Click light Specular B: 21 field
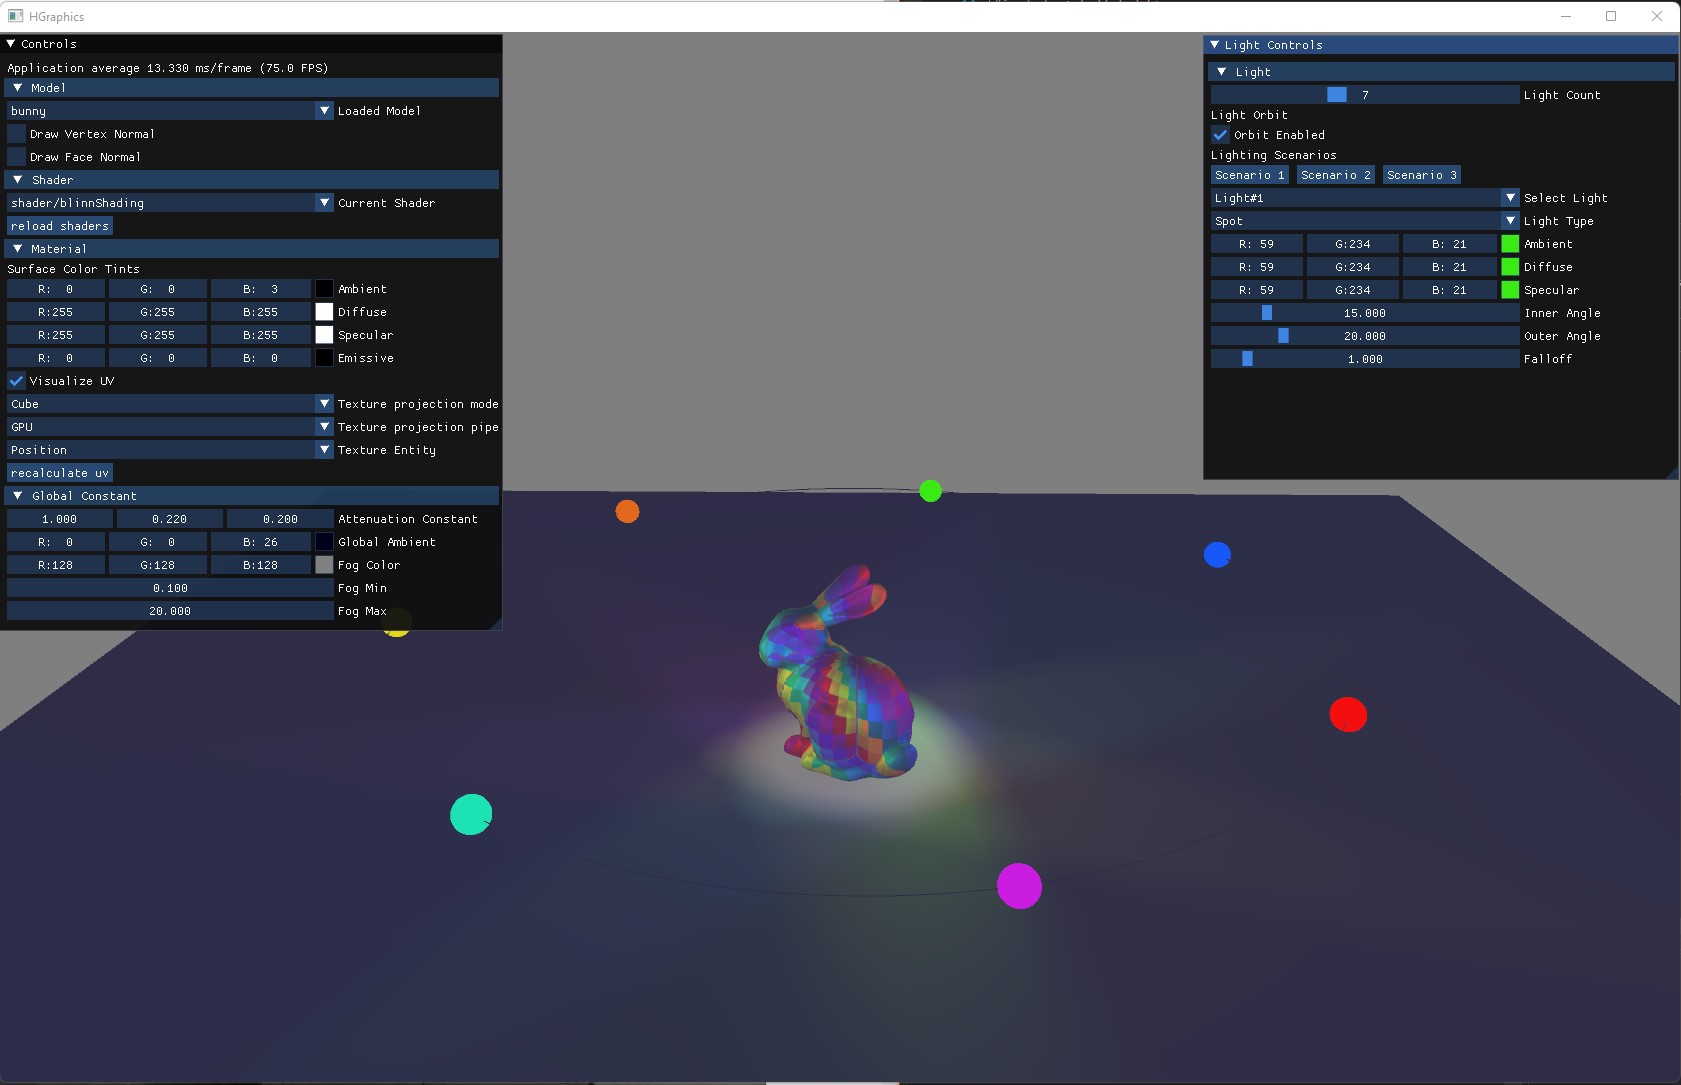This screenshot has height=1085, width=1681. 1449,290
